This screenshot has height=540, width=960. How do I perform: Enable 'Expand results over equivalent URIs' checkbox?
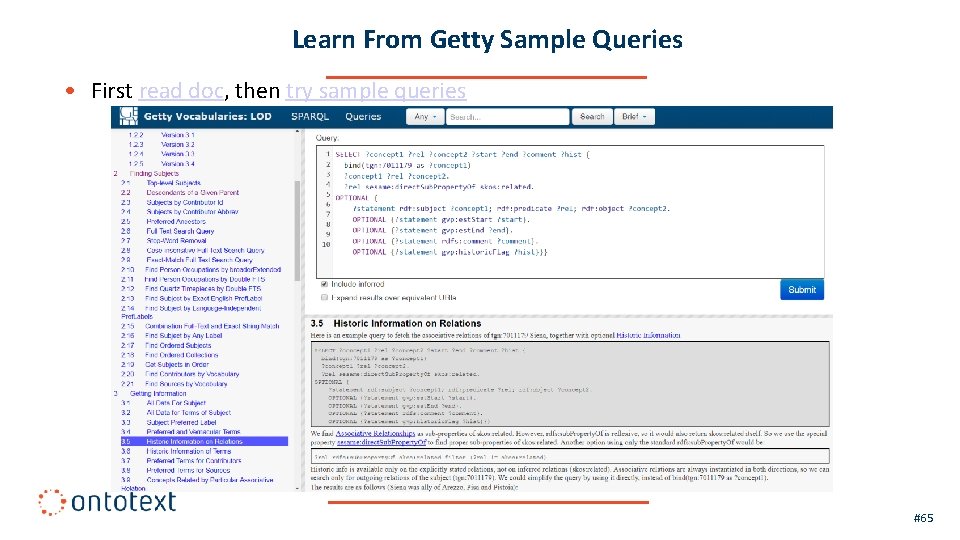click(x=324, y=298)
